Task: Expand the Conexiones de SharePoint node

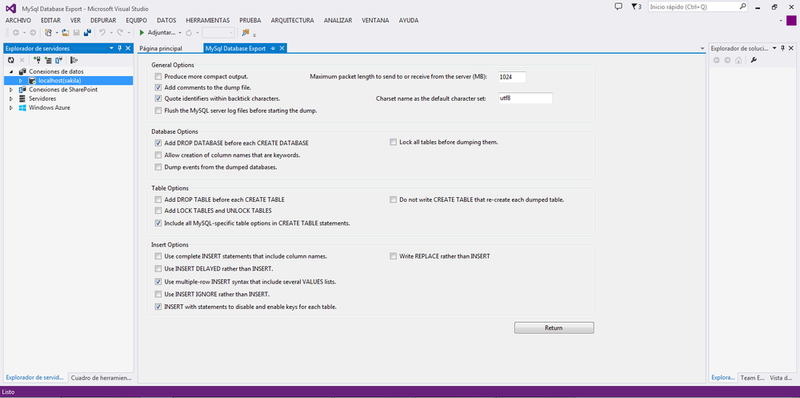Action: tap(11, 90)
